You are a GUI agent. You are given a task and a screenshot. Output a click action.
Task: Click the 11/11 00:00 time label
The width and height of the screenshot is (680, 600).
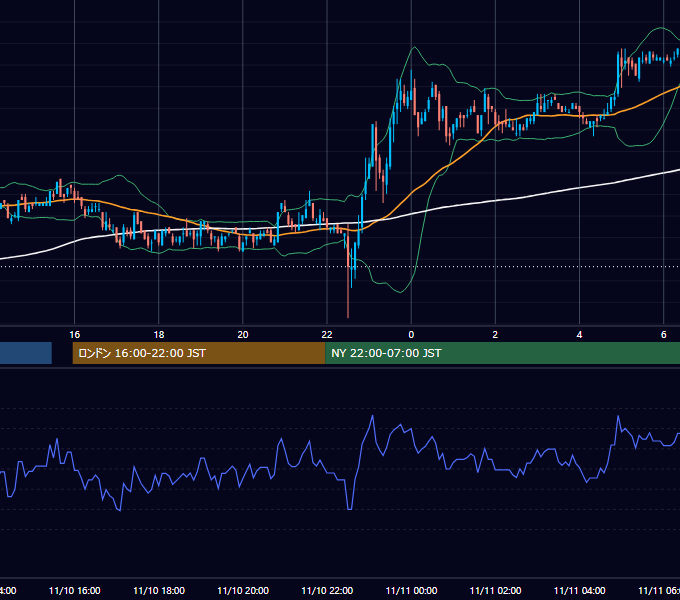coord(411,590)
